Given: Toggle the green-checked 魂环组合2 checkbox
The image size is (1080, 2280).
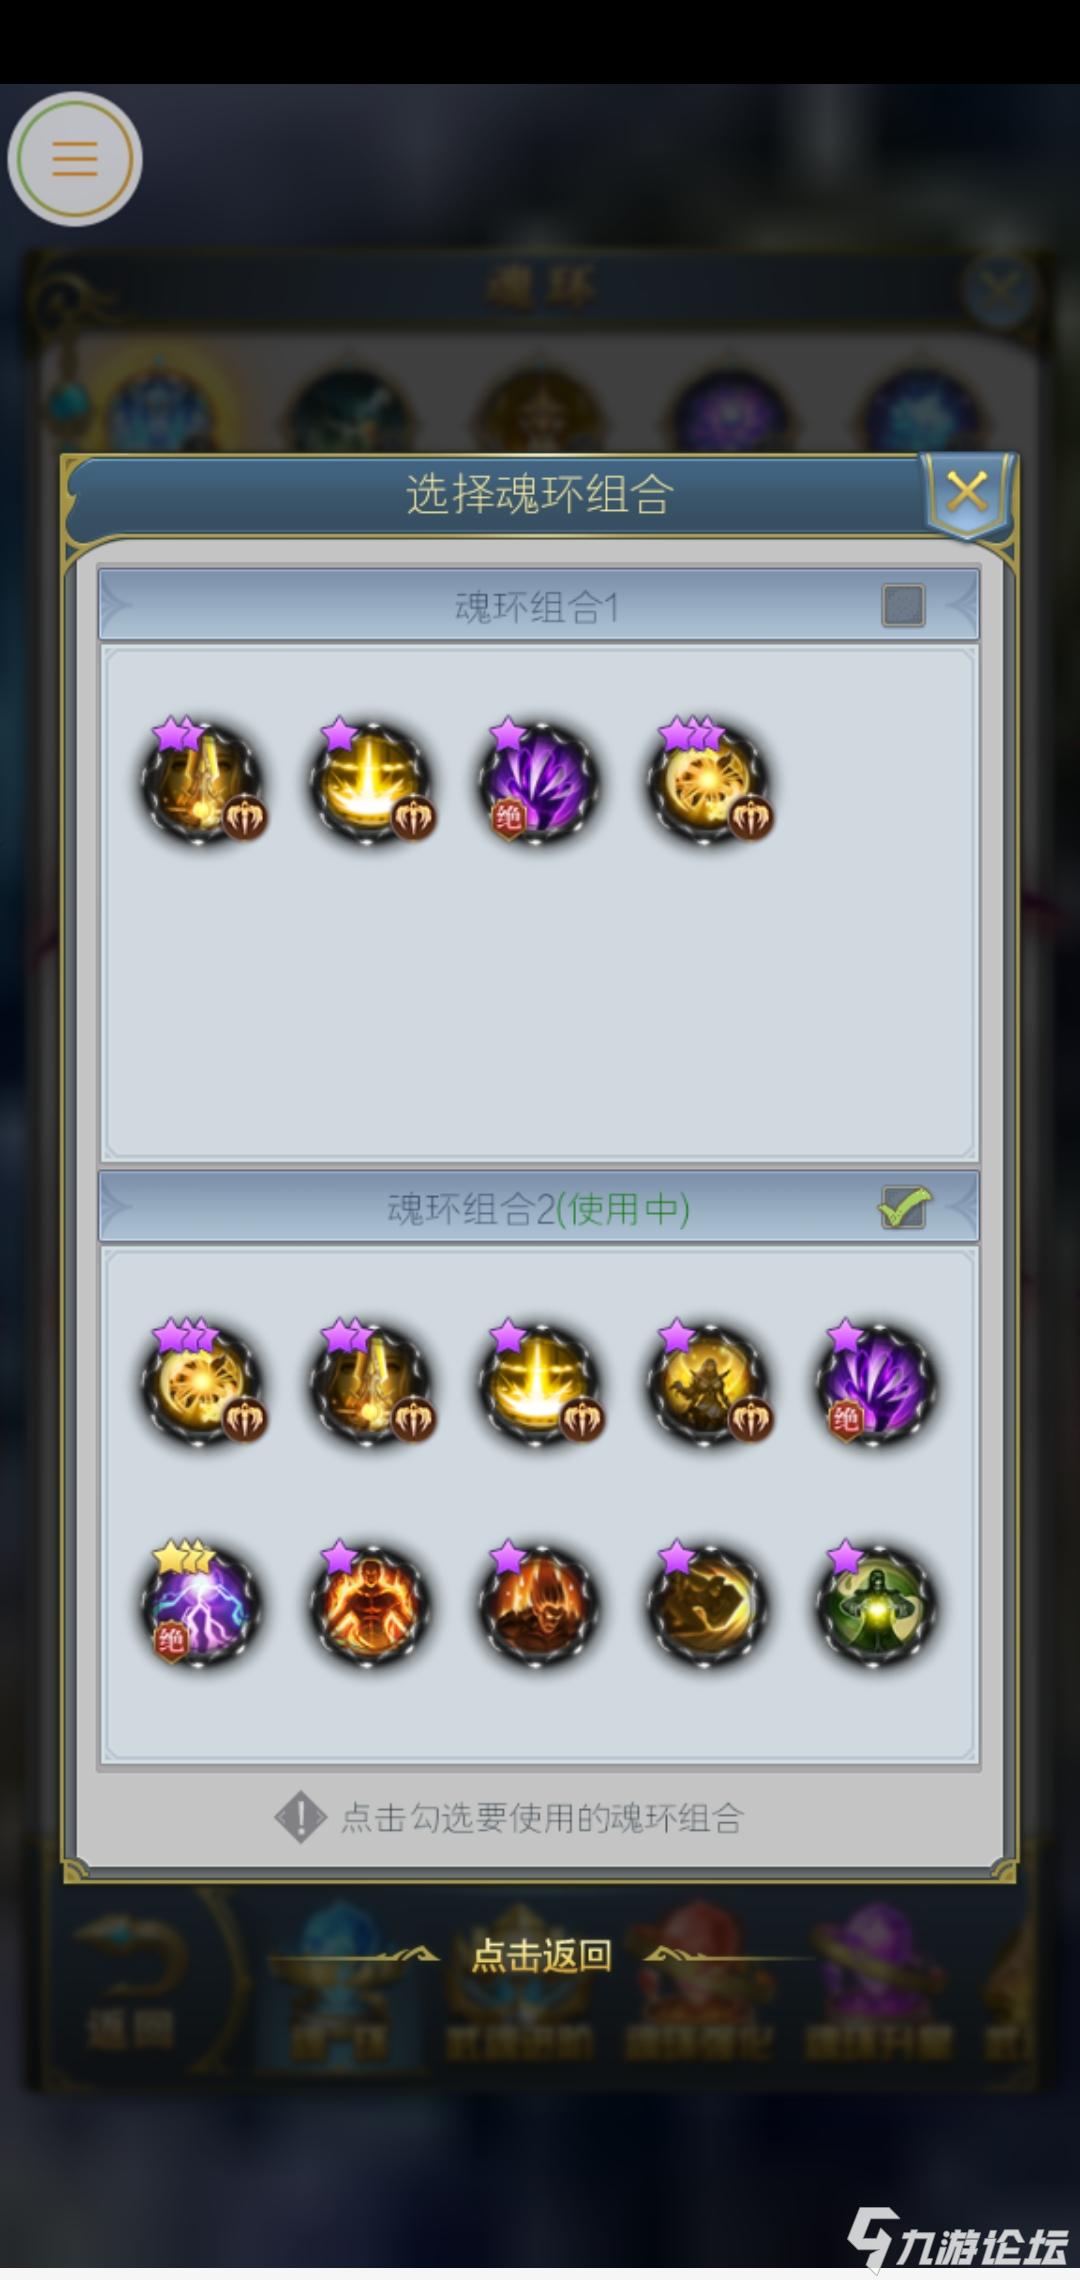Looking at the screenshot, I should pyautogui.click(x=904, y=1208).
